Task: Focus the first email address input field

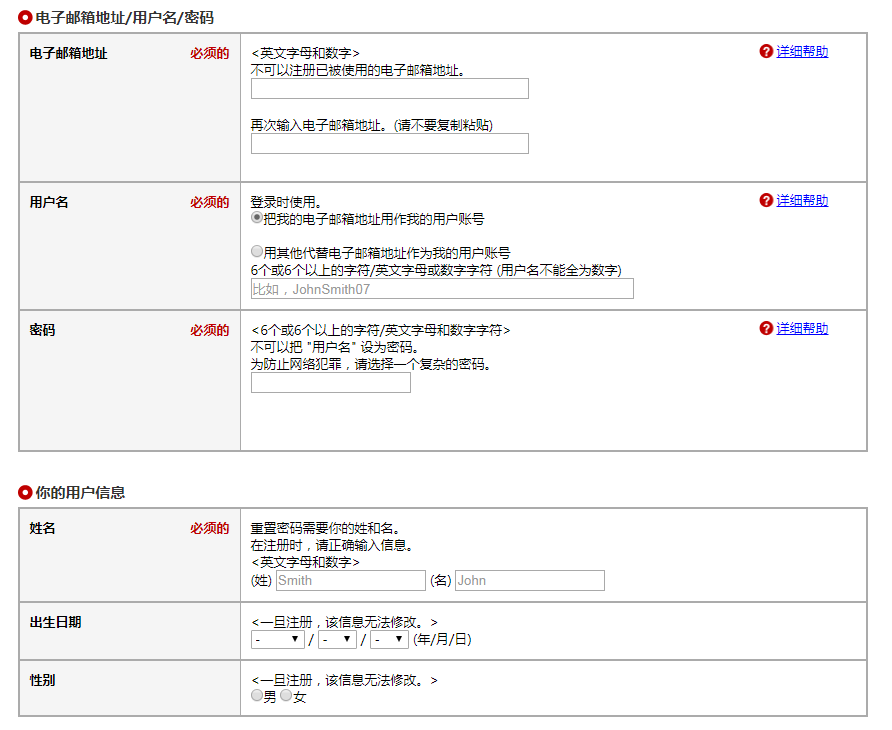Action: pyautogui.click(x=390, y=89)
